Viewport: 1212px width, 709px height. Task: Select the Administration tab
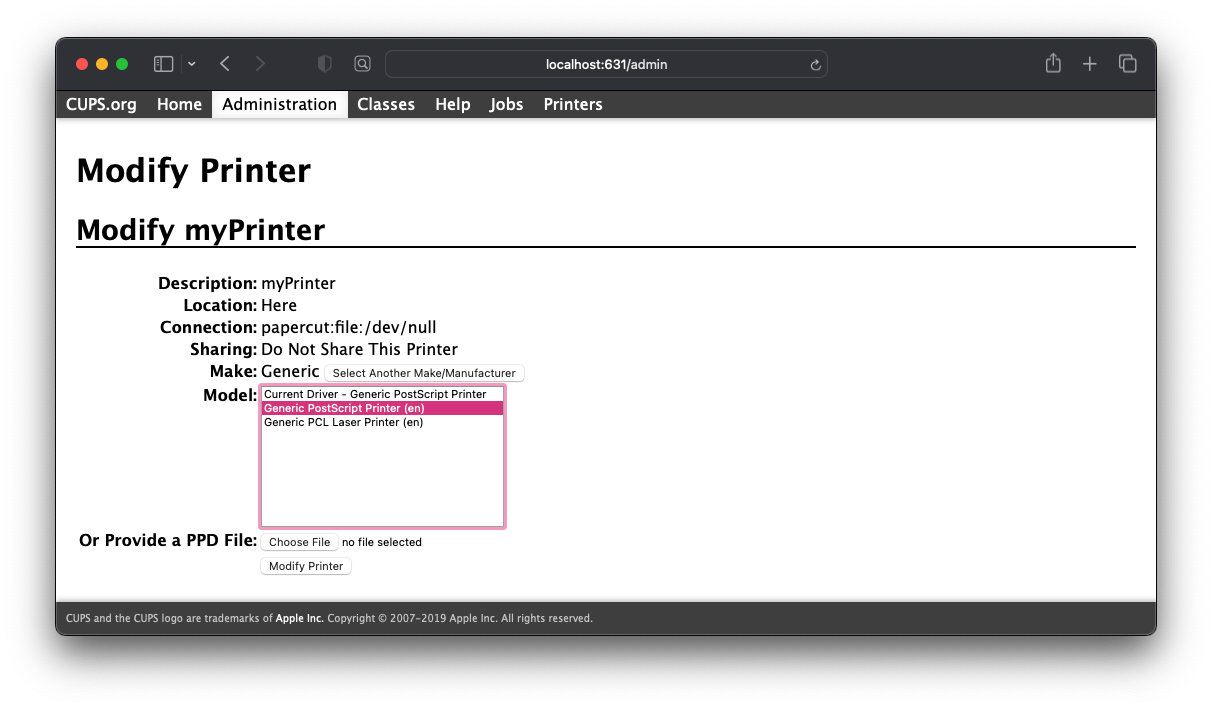point(280,104)
